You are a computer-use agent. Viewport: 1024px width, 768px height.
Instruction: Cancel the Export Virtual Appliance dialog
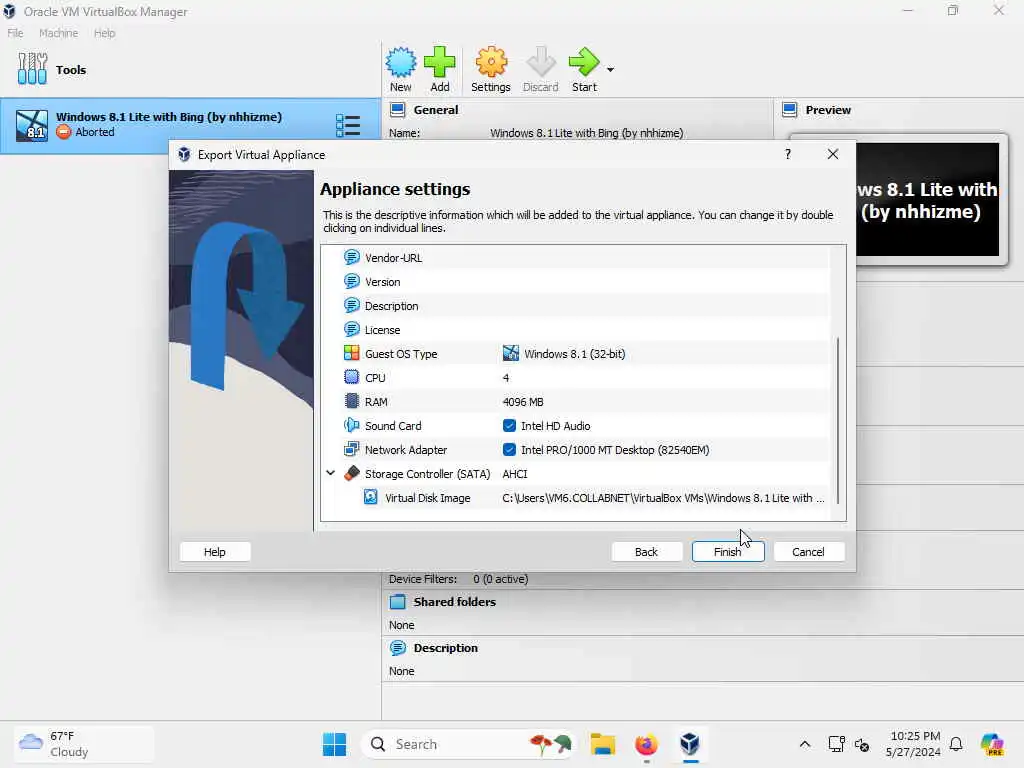coord(808,552)
